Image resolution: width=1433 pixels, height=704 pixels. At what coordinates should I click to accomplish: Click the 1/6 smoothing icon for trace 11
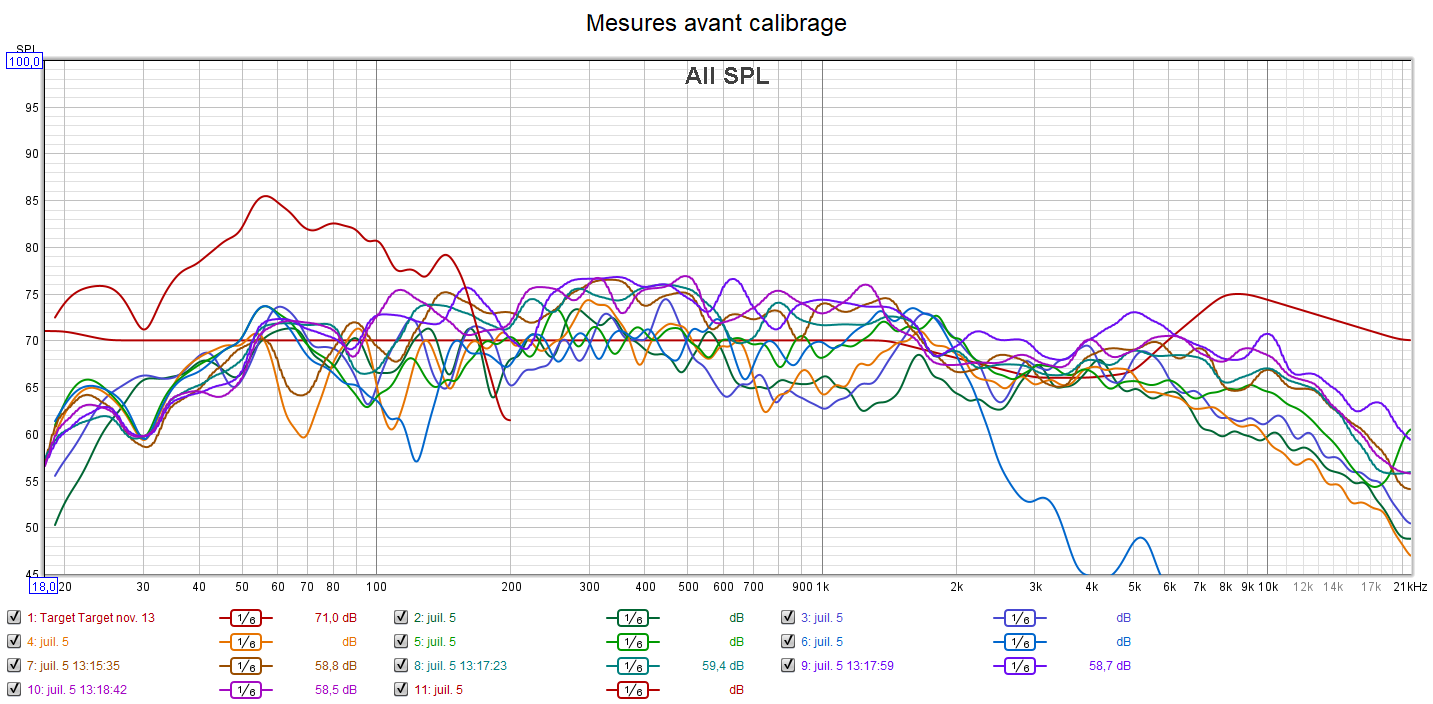click(x=632, y=690)
